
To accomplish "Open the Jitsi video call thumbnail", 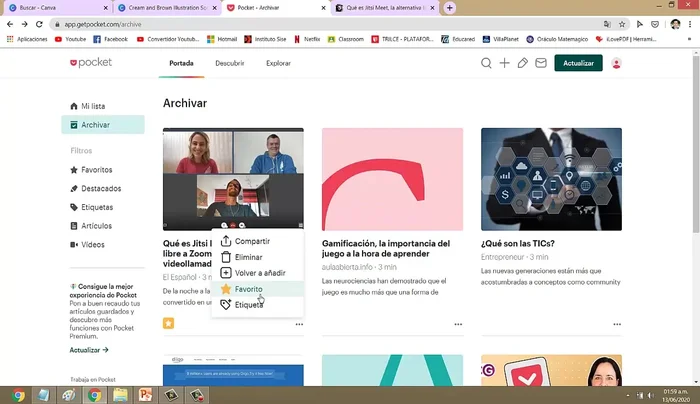I will click(x=233, y=179).
